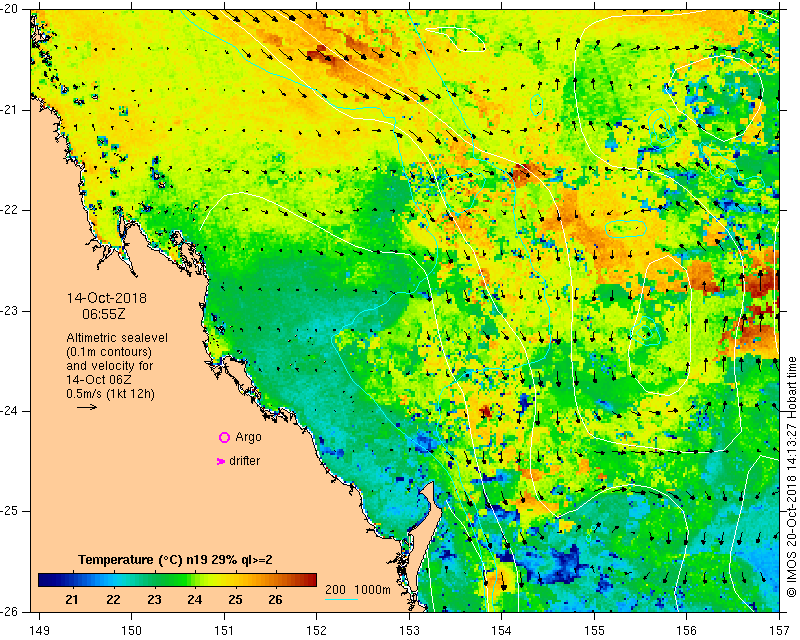
Task: Click the velocity scale arrow under 0.5m/s
Action: (87, 407)
